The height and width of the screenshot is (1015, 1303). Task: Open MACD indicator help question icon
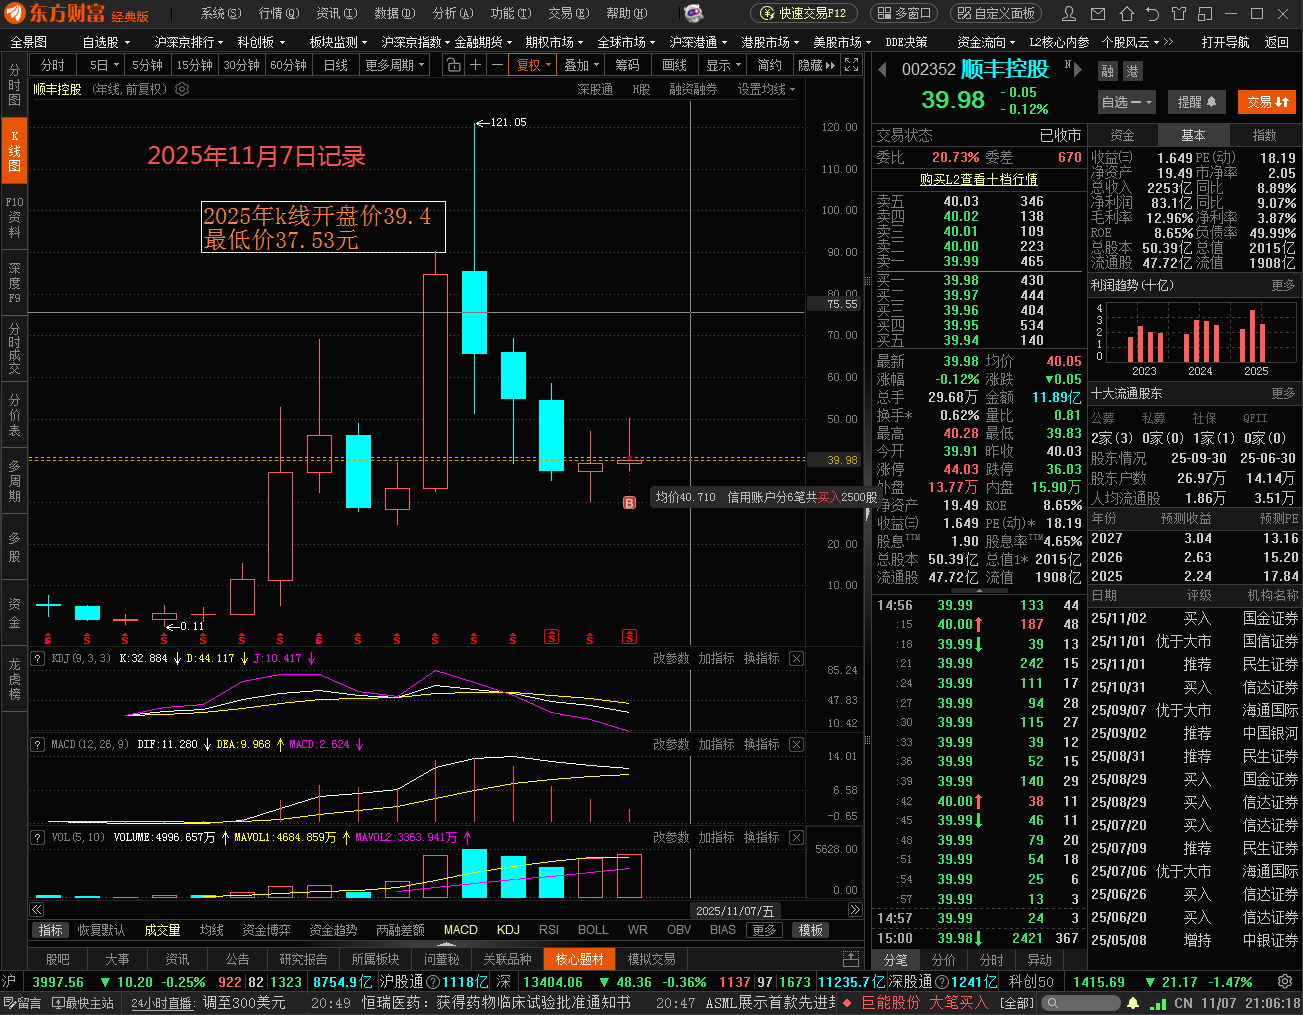[38, 744]
